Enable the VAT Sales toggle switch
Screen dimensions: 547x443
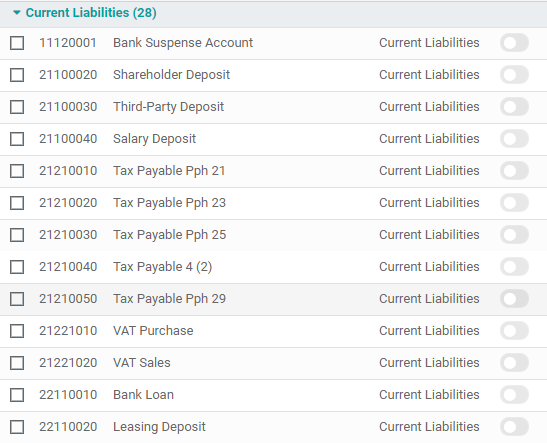coord(514,363)
